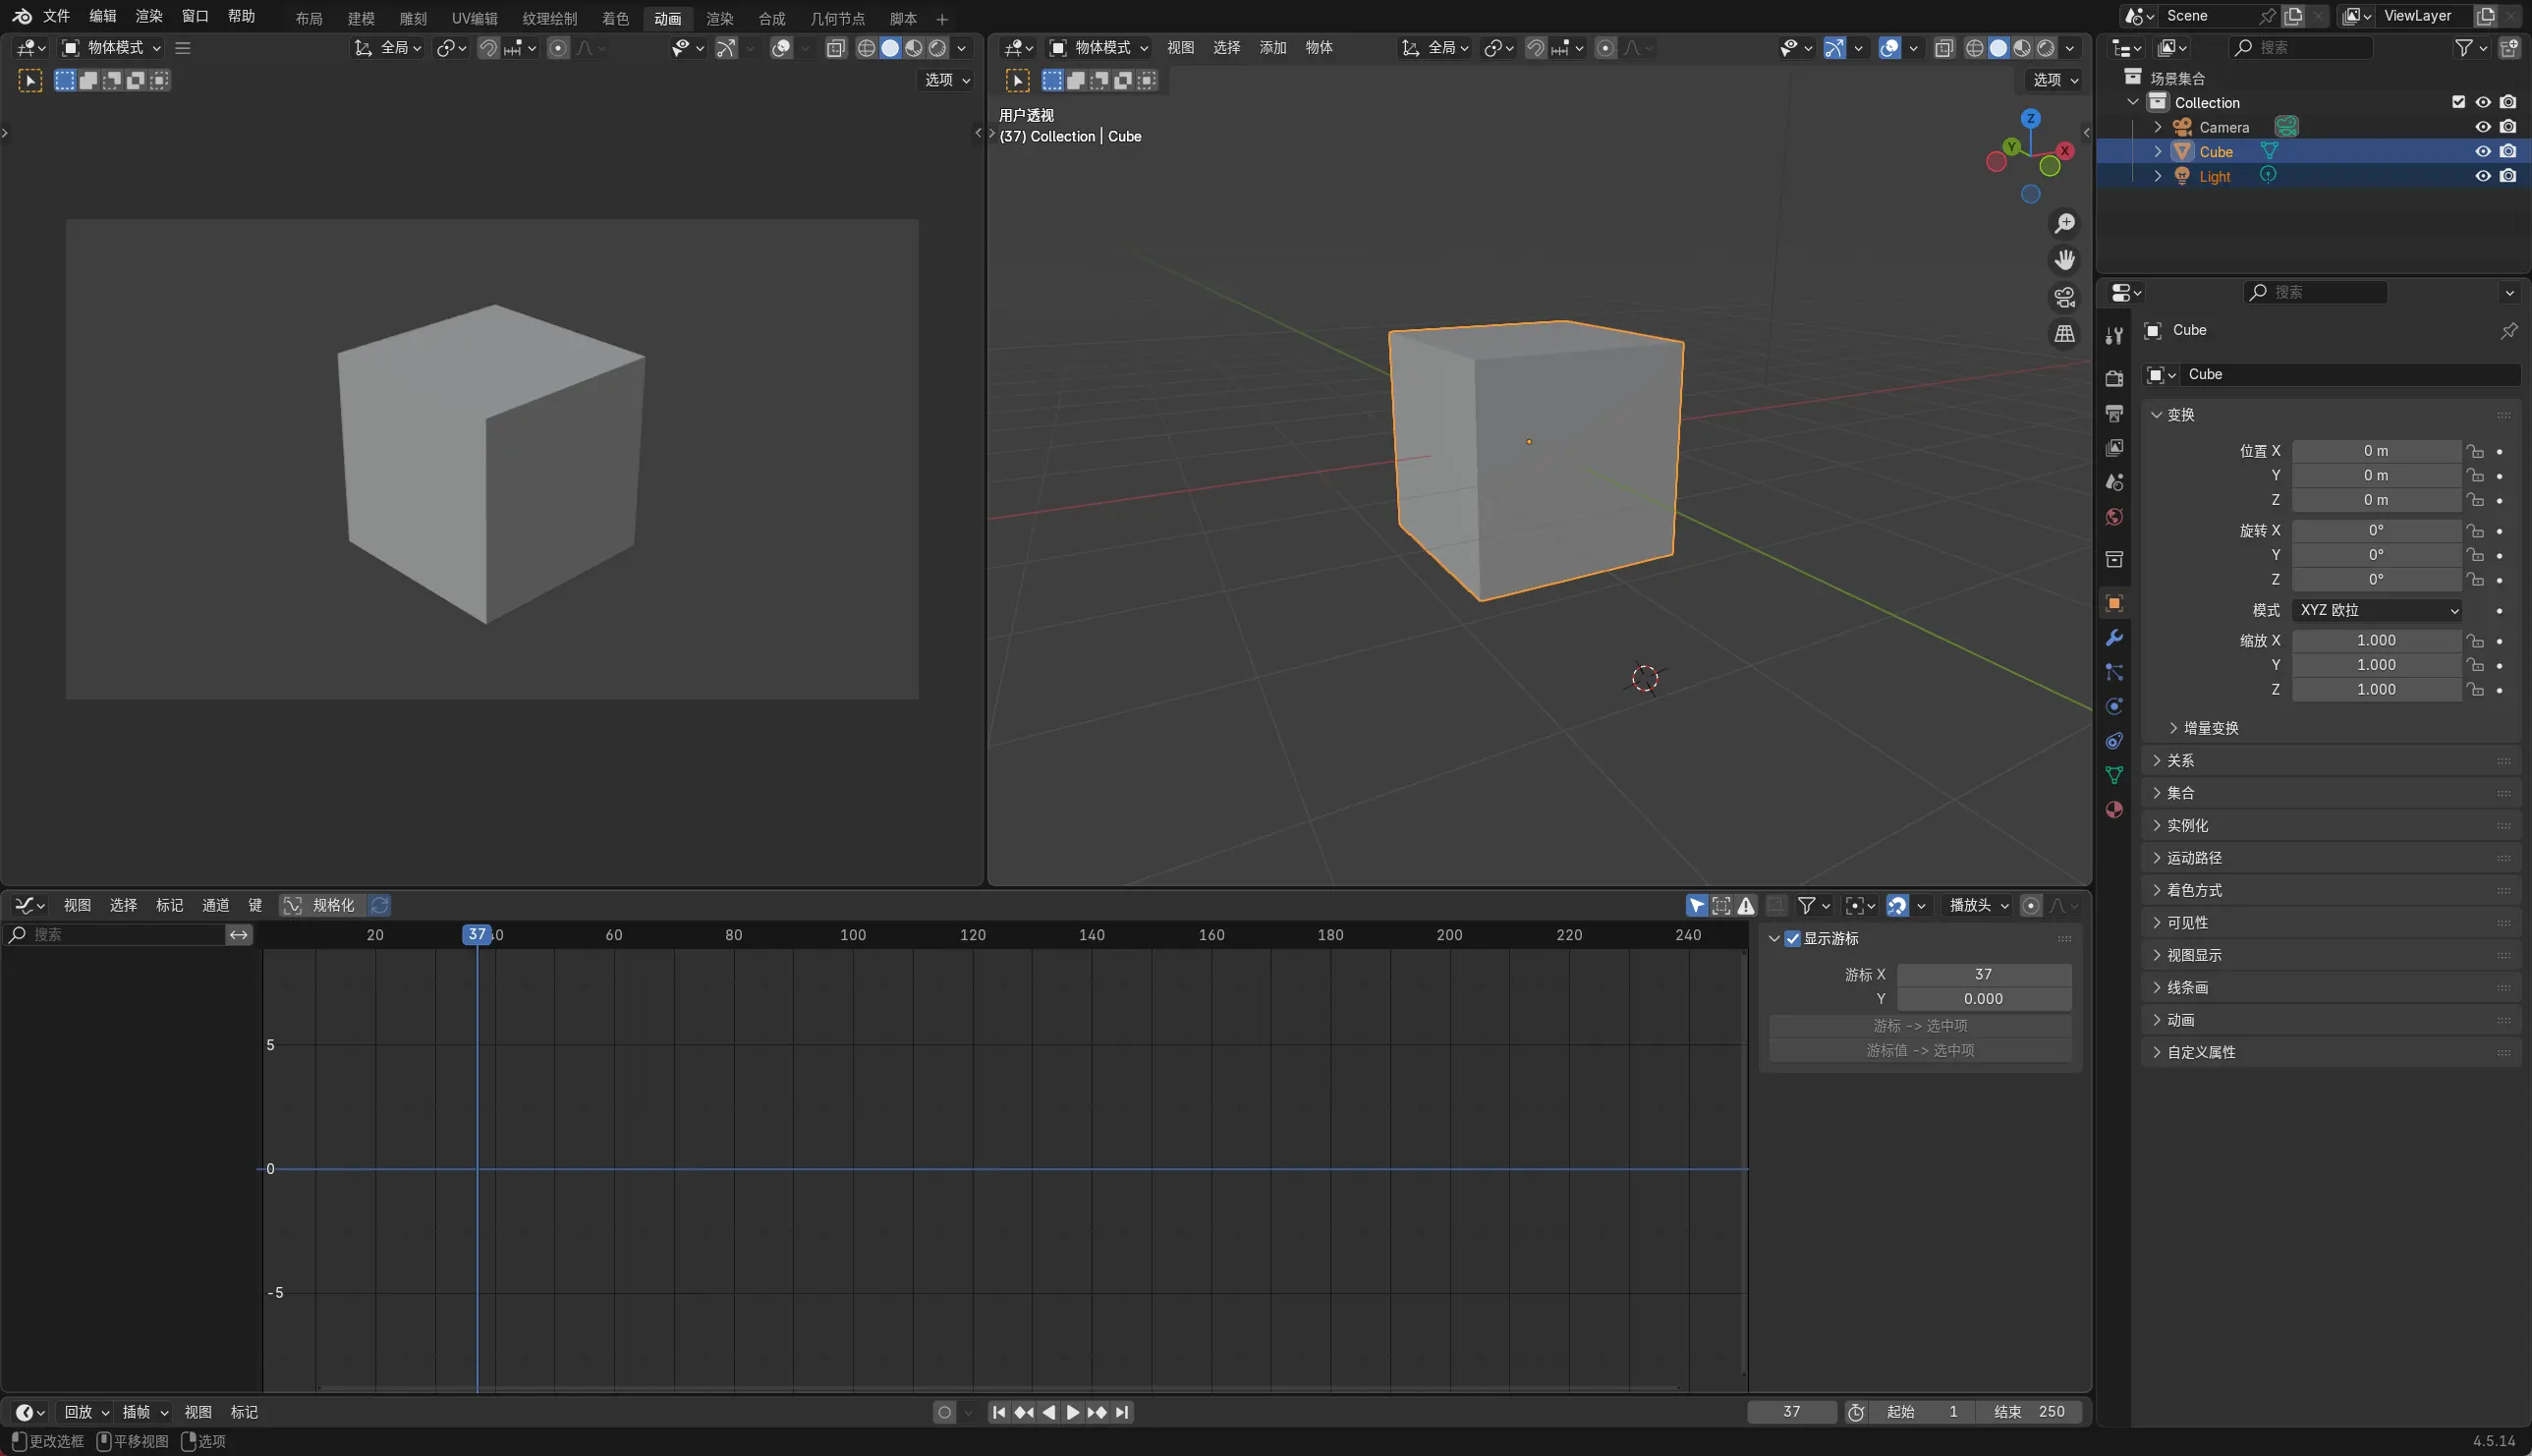
Task: Expand the Cube tree item in outliner
Action: pos(2158,152)
